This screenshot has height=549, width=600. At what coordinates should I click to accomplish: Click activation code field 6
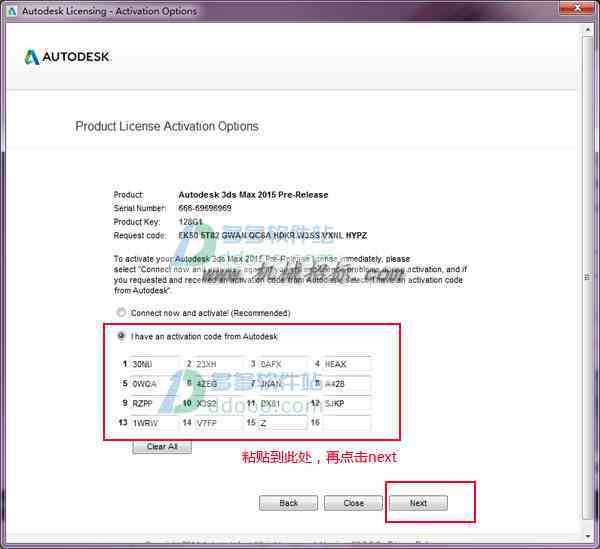(218, 384)
